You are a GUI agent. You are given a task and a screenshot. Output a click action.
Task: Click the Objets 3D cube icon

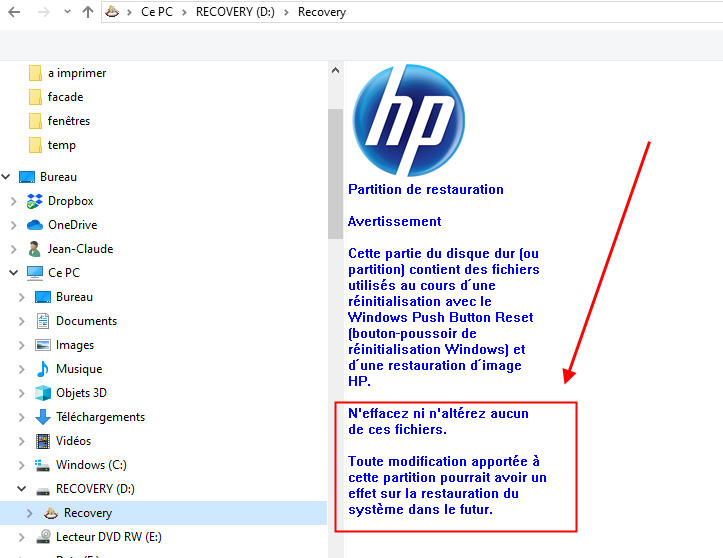point(43,393)
